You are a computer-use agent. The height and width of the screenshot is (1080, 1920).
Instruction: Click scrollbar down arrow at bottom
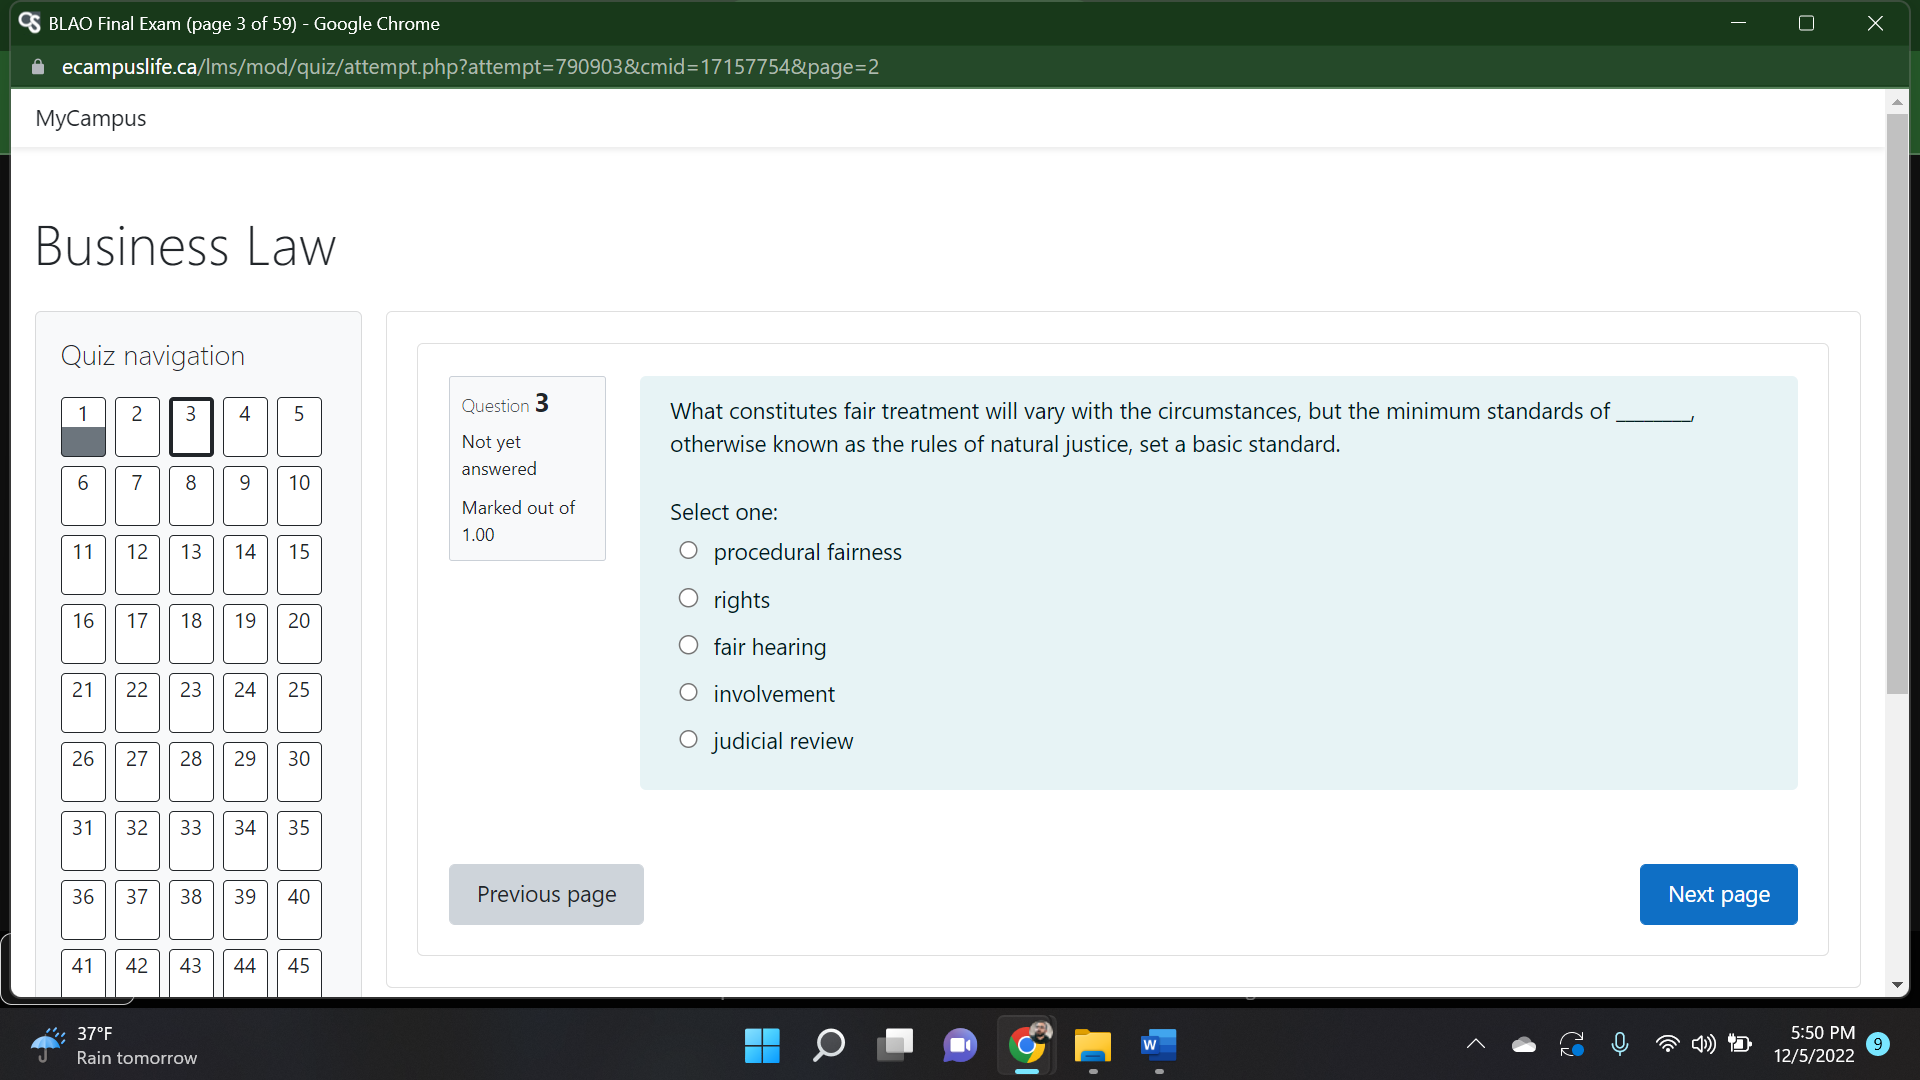(x=1897, y=985)
